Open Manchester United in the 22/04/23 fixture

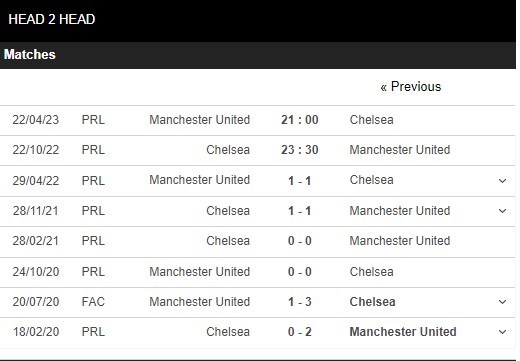click(199, 120)
